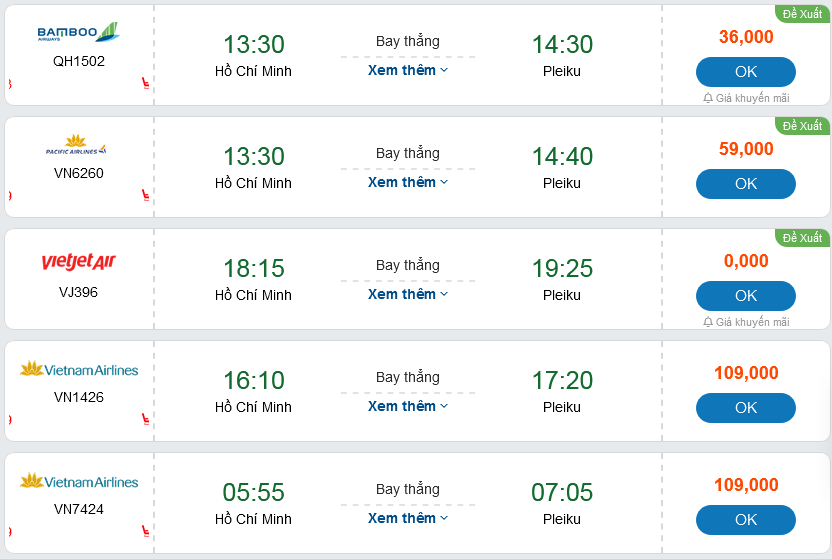The image size is (832, 559).
Task: Expand 'Xem thêm' for the Vietjet VJ396 flight
Action: 407,294
